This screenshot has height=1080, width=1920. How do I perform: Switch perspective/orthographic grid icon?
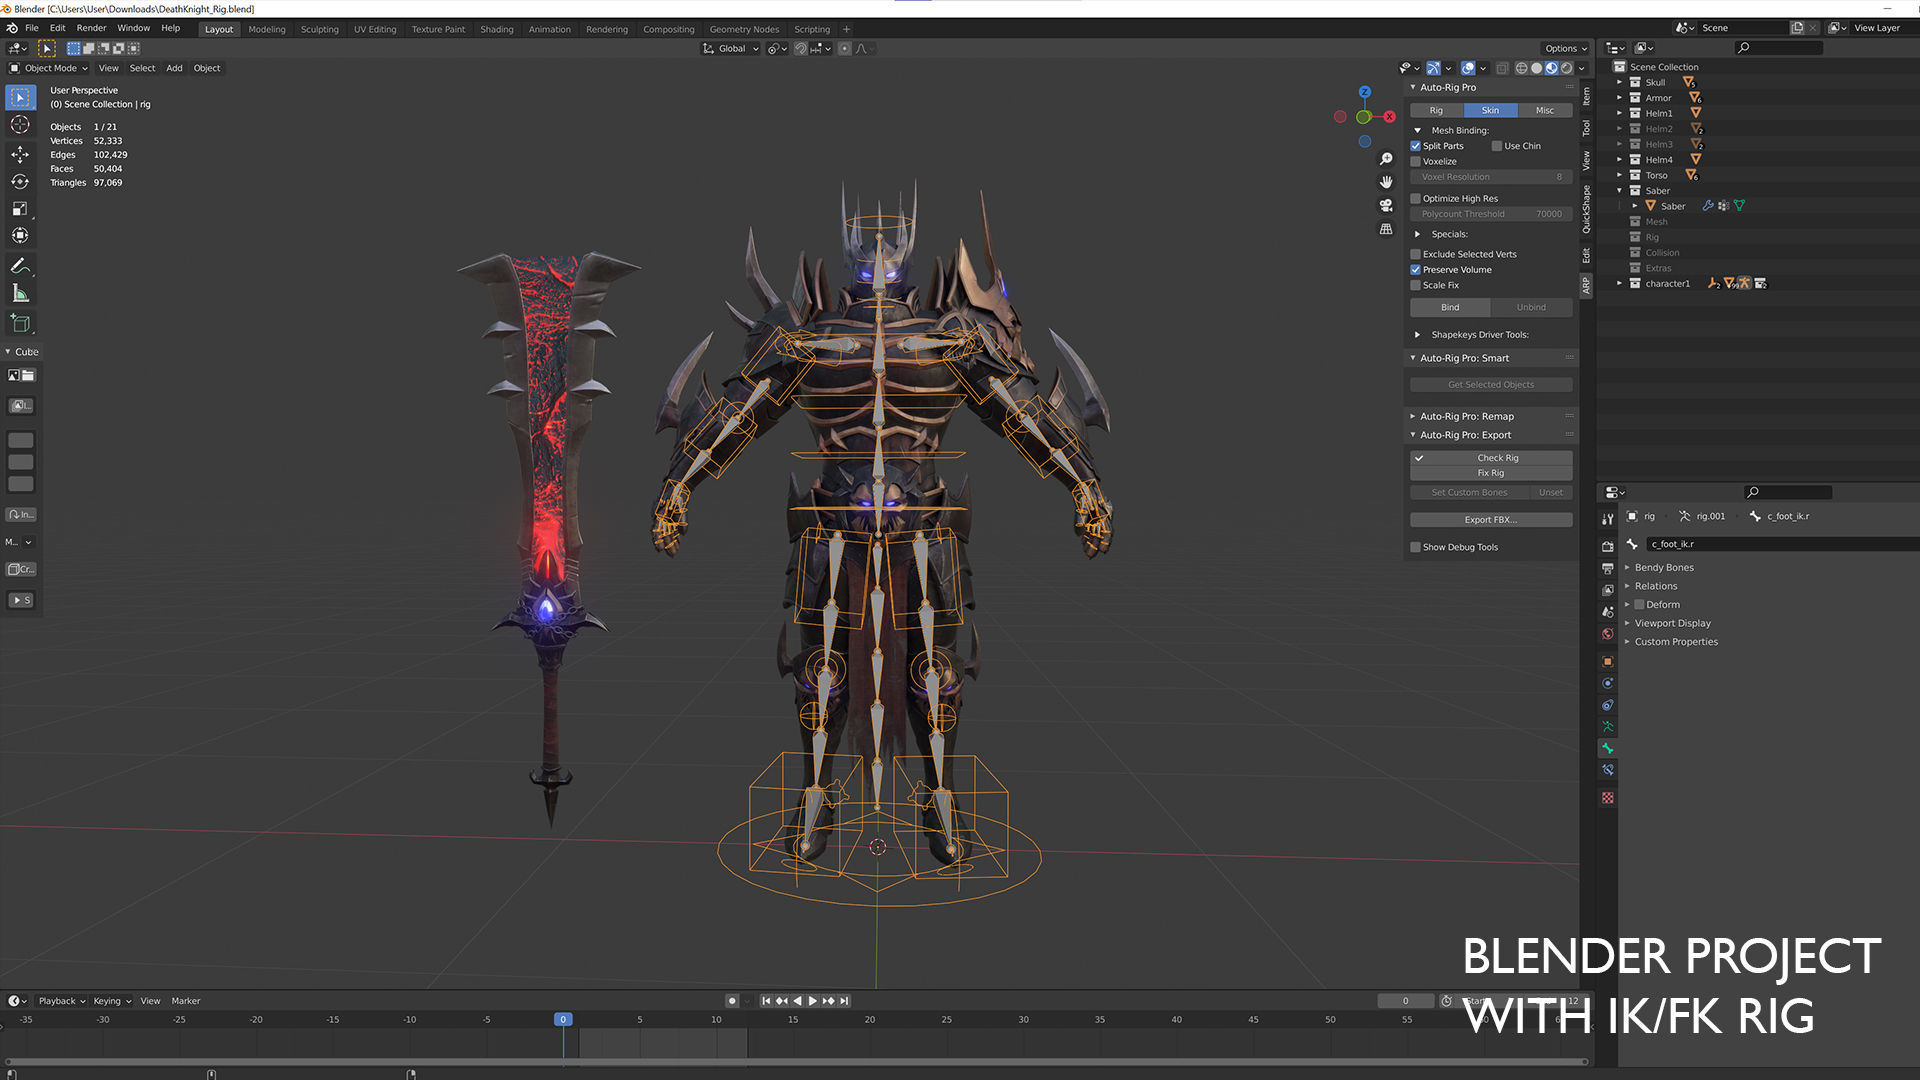tap(1386, 229)
